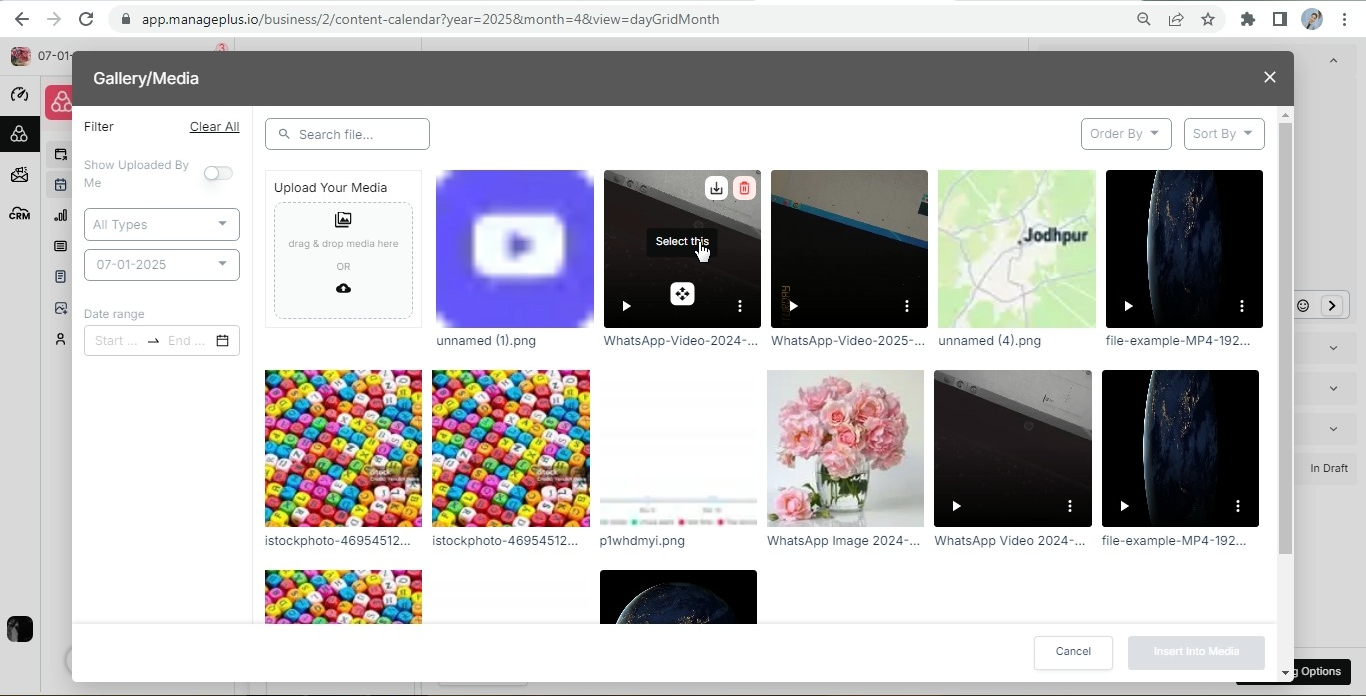Open more options for WhatsApp-Video-2025
The height and width of the screenshot is (696, 1366).
point(907,306)
